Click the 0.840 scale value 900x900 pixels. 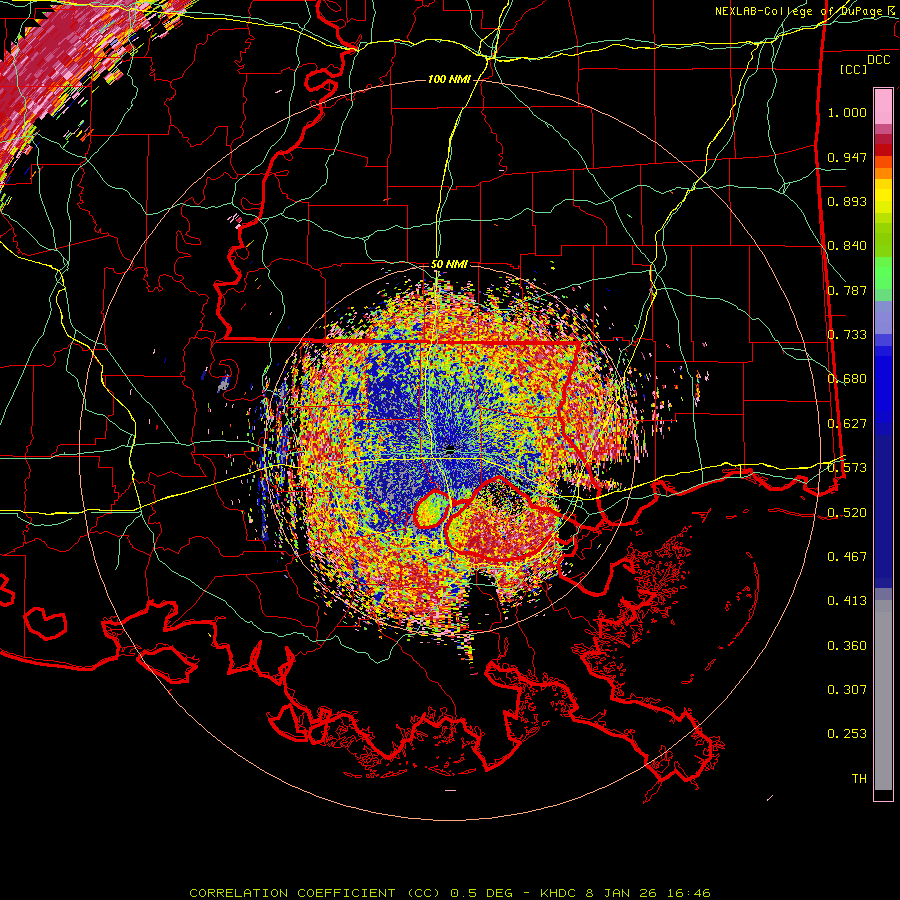(847, 246)
